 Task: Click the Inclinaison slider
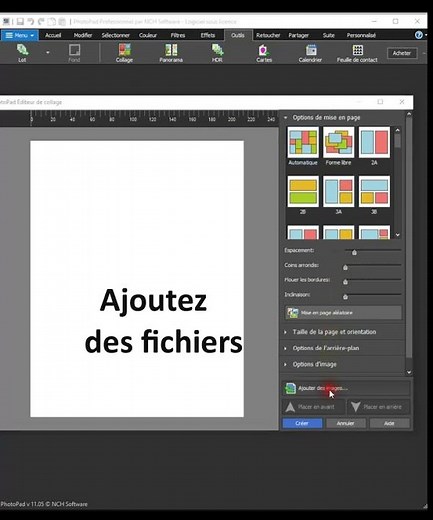point(373,295)
